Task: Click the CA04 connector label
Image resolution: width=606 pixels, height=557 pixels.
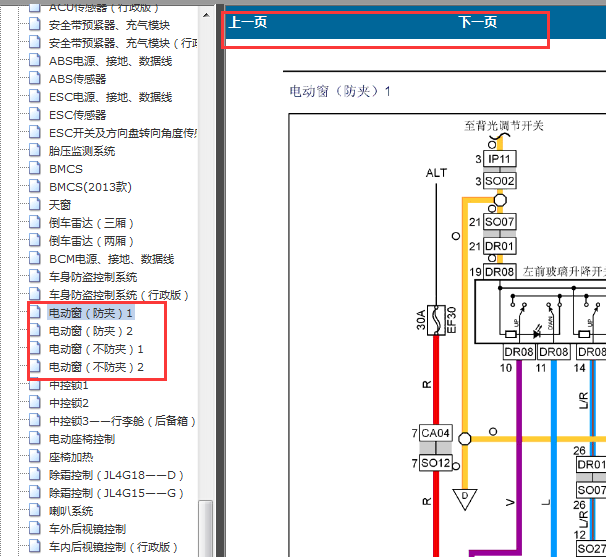Action: tap(436, 433)
